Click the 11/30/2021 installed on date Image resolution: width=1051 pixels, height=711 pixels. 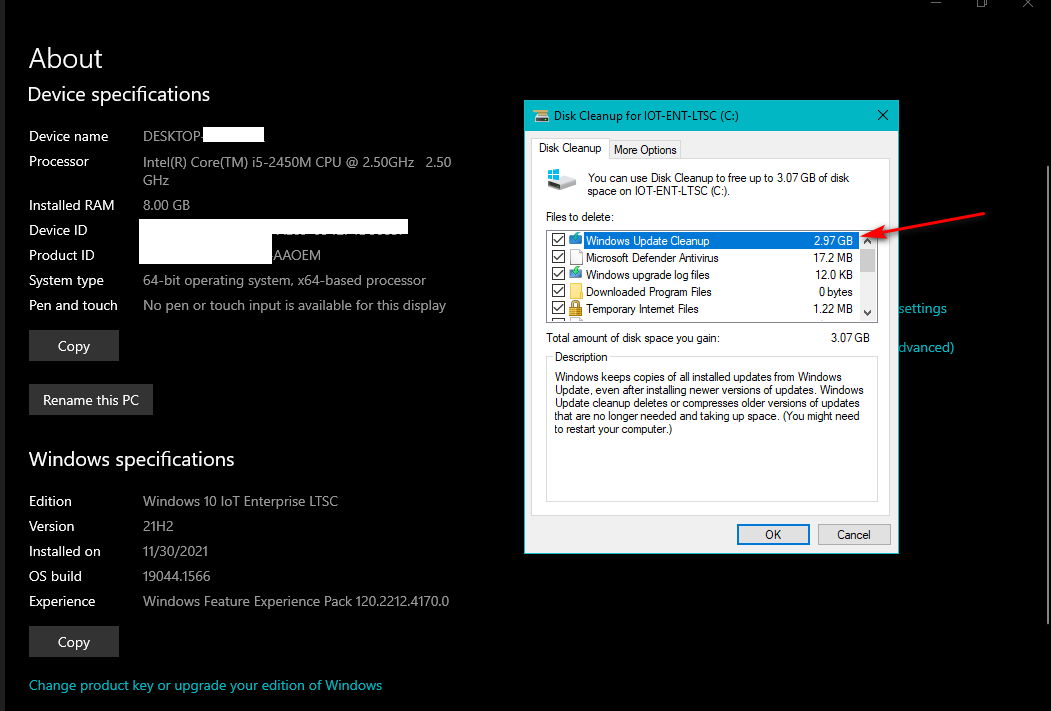[175, 552]
